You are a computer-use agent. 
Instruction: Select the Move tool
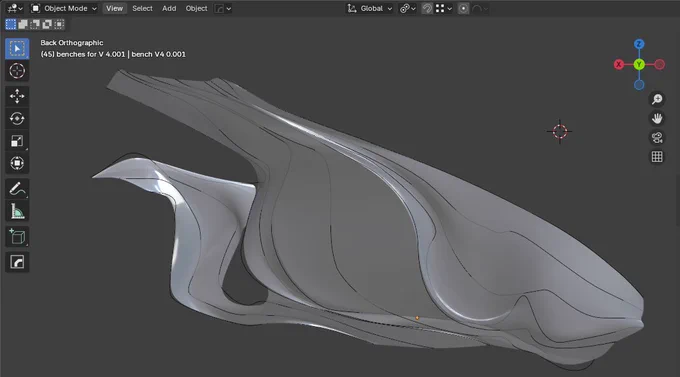tap(17, 96)
